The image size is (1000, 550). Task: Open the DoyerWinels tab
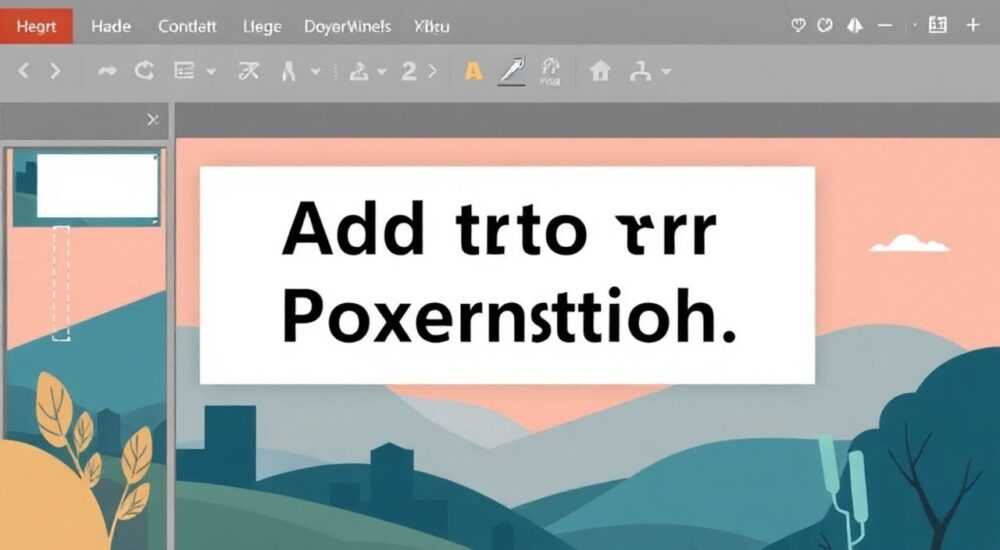348,26
